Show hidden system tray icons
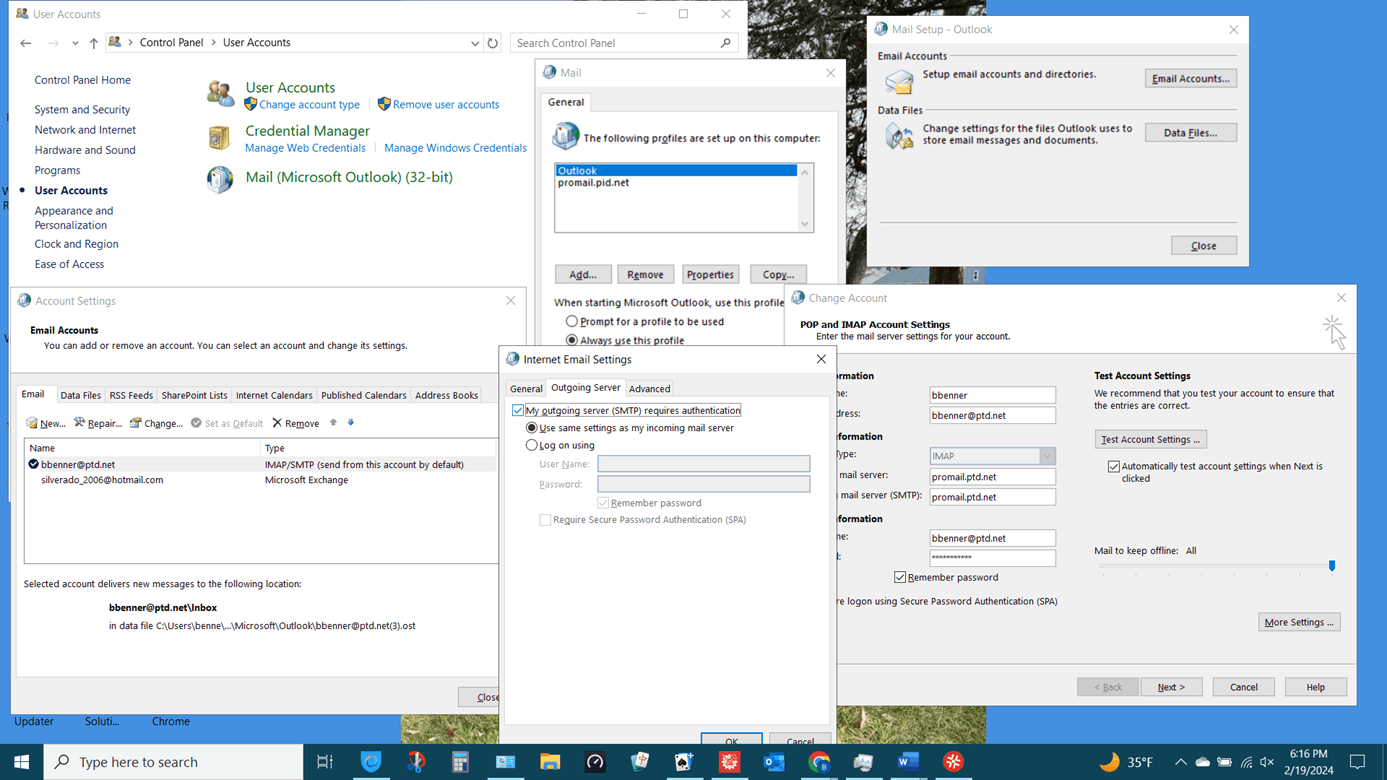The width and height of the screenshot is (1387, 780). (1180, 762)
